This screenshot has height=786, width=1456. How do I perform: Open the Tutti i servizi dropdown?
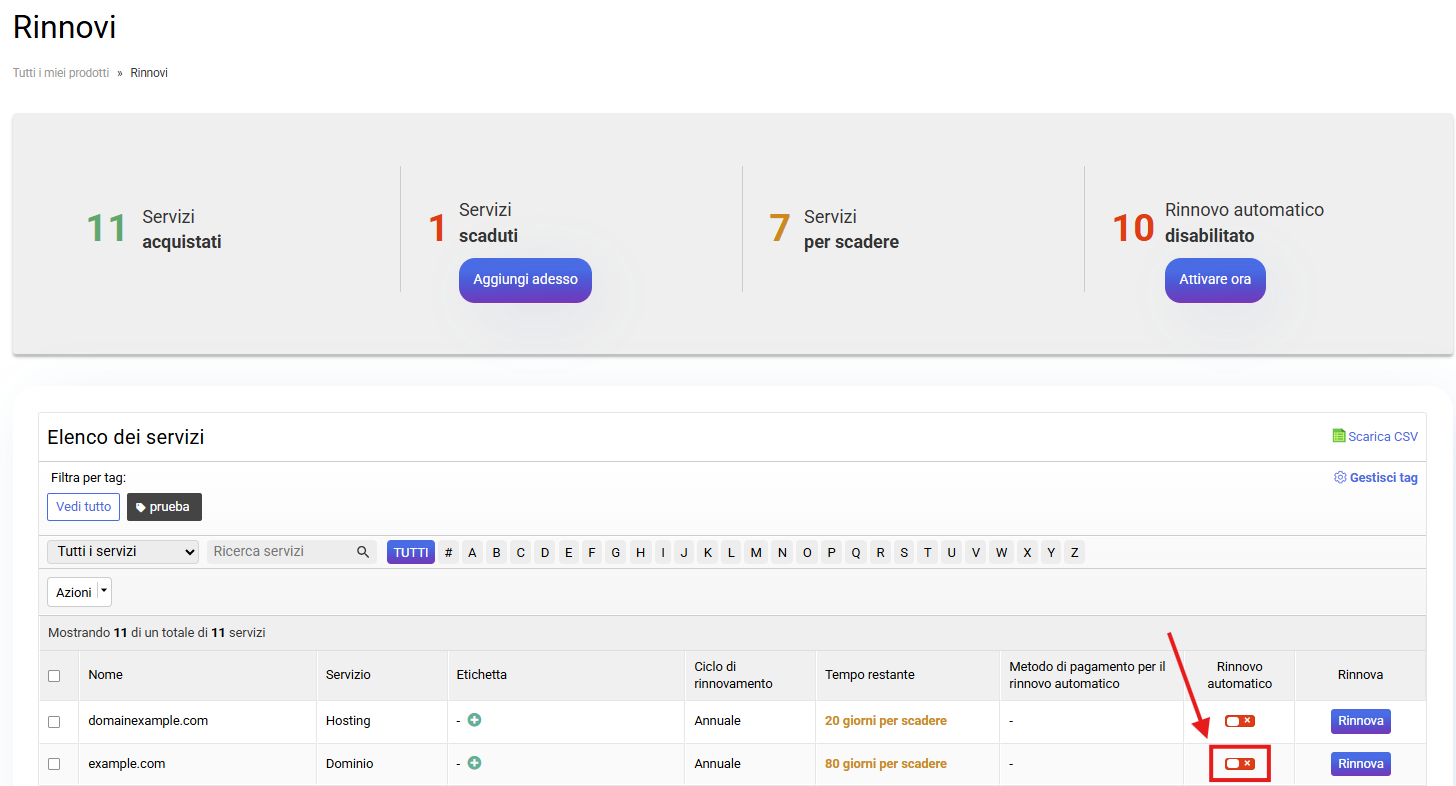point(123,552)
